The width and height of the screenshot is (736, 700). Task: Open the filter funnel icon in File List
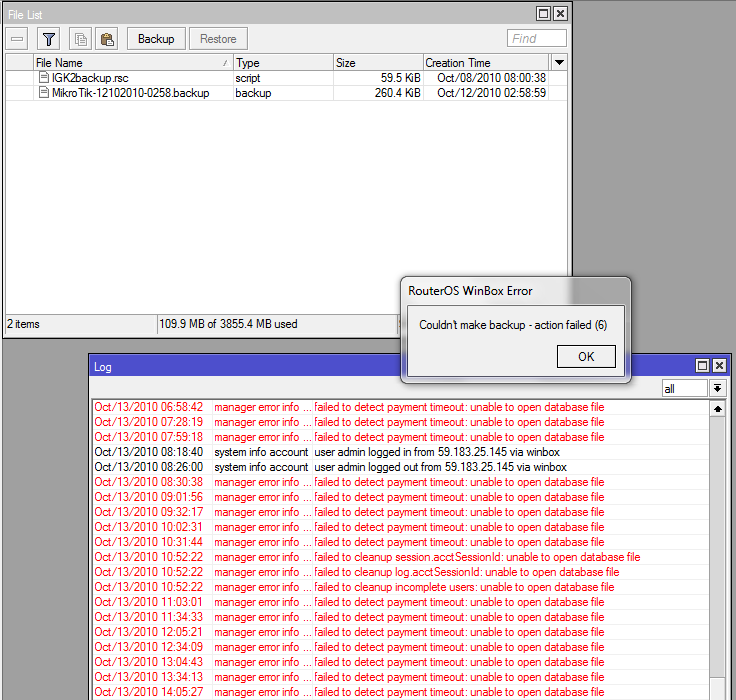[x=49, y=38]
